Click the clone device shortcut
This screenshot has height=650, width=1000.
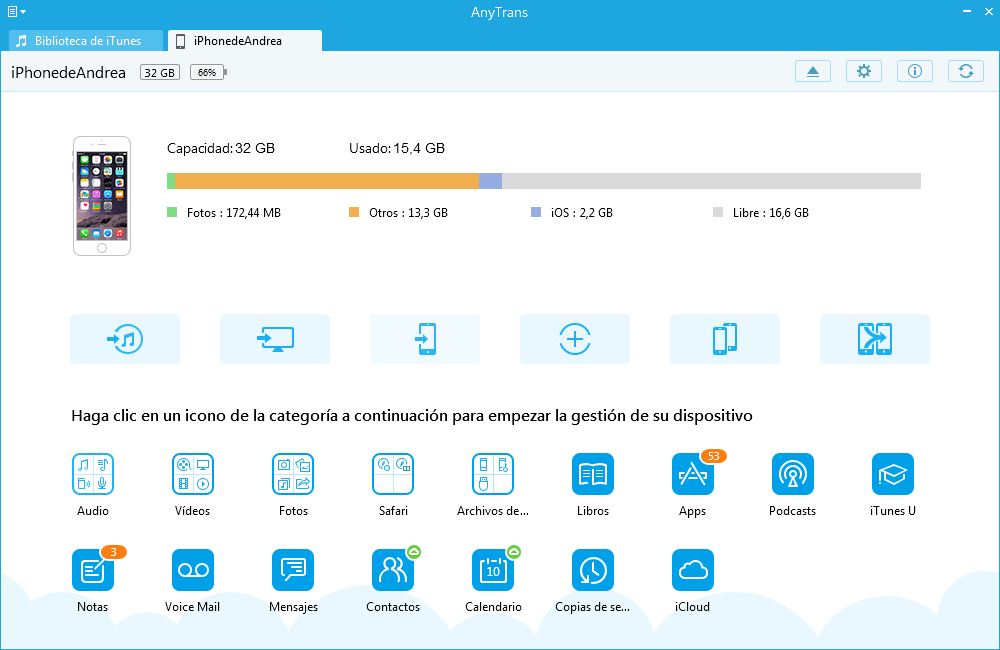[875, 339]
